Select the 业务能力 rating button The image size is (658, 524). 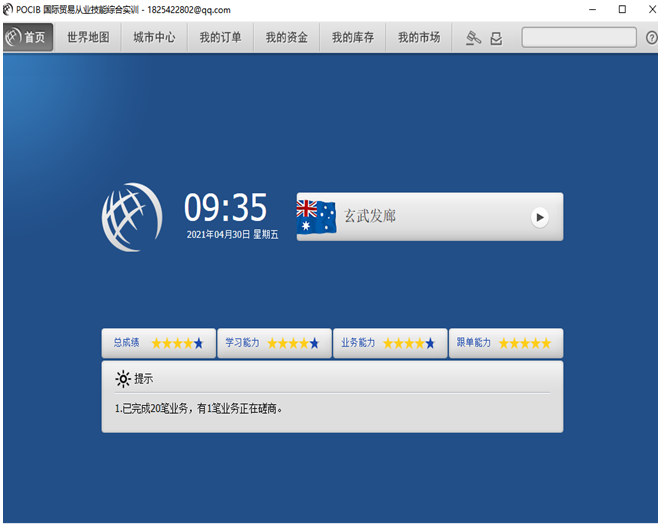(x=389, y=343)
